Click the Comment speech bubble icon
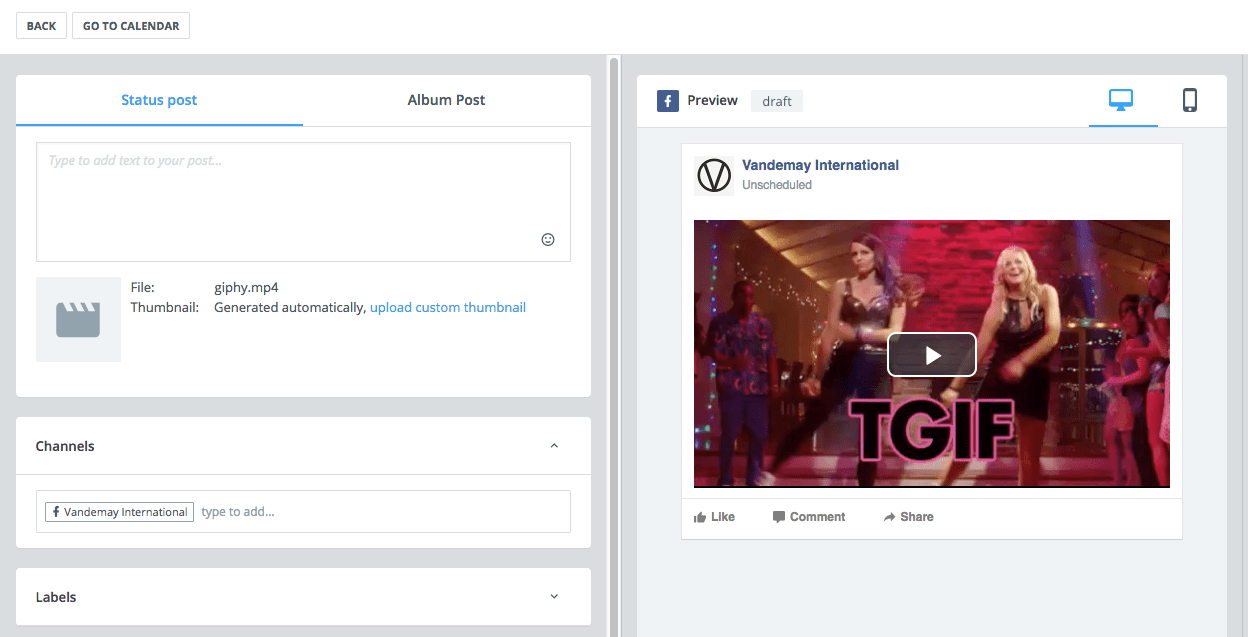 (779, 517)
